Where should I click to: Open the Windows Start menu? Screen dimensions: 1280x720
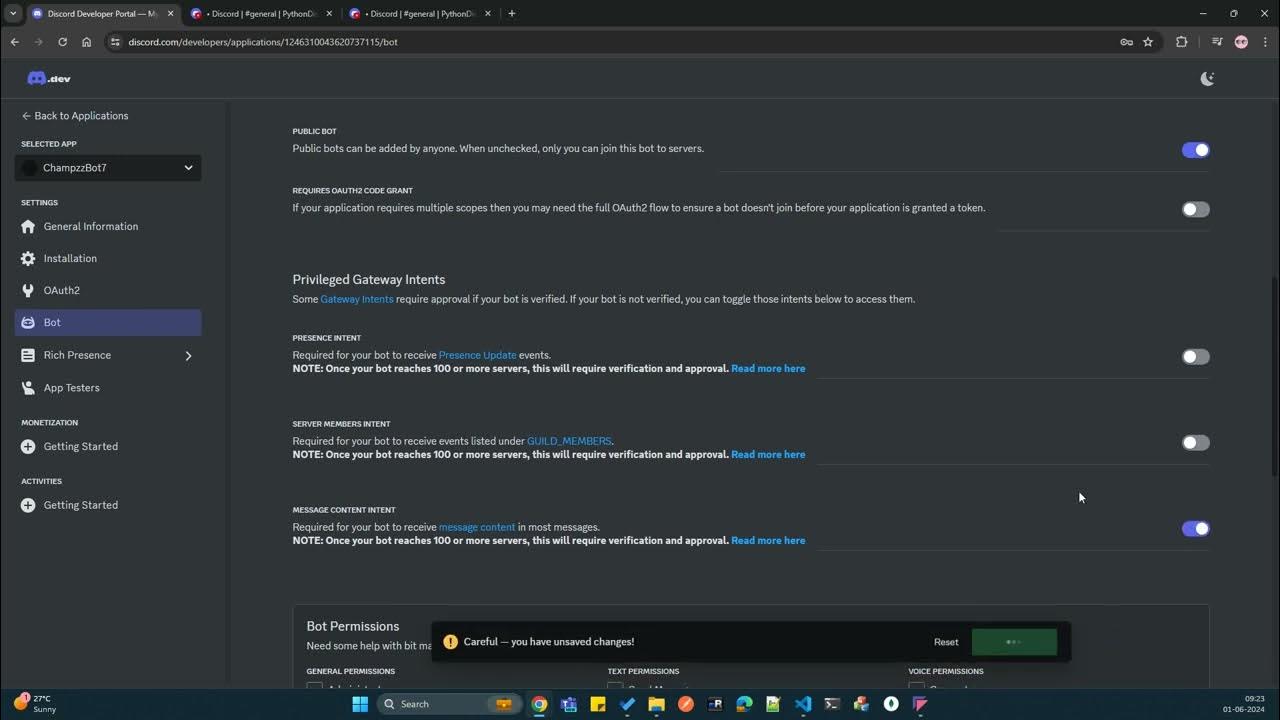point(360,704)
